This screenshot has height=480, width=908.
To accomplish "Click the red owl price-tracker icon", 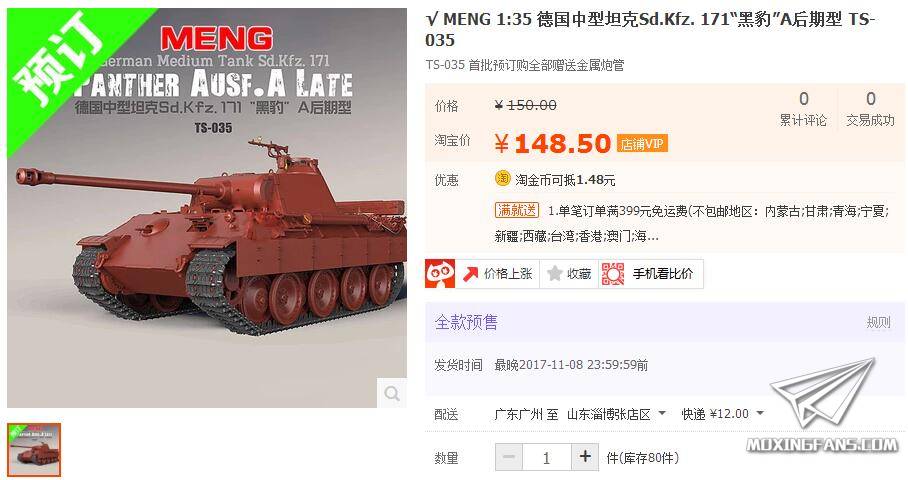I will [x=440, y=274].
